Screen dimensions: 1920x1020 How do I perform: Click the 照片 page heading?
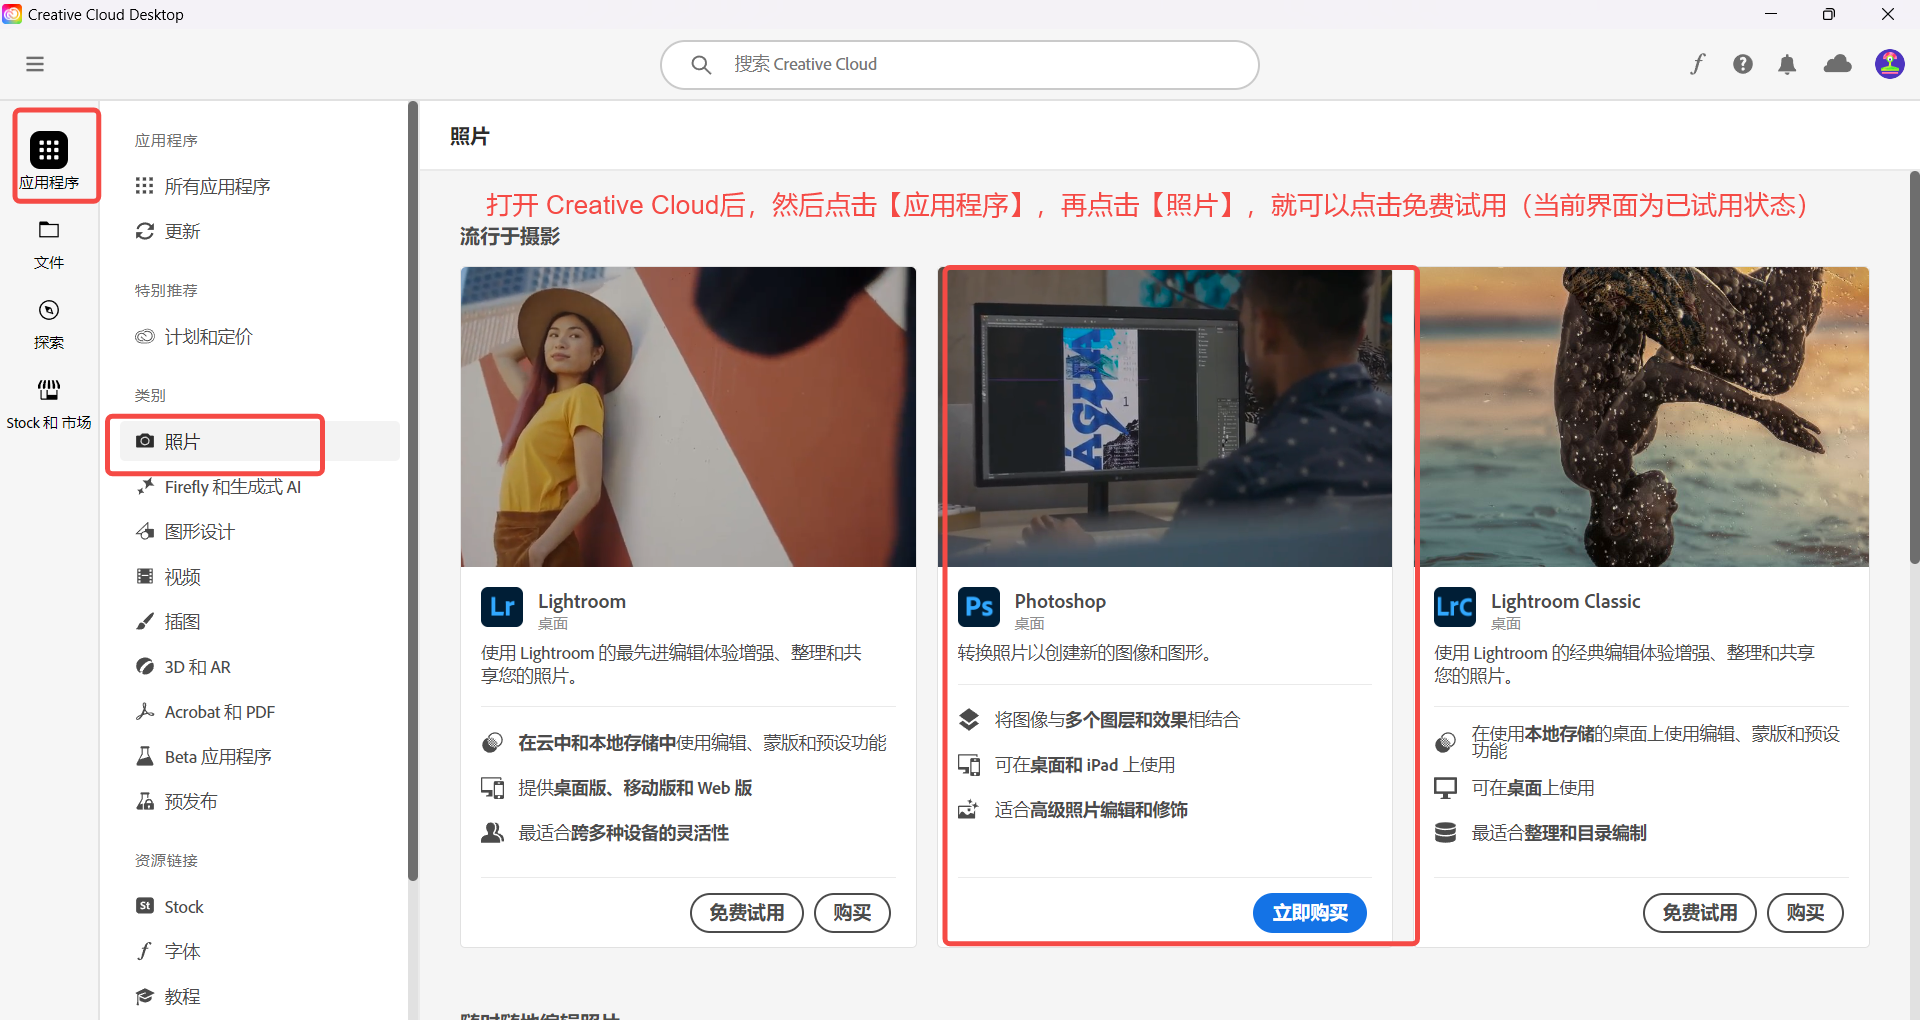tap(470, 137)
